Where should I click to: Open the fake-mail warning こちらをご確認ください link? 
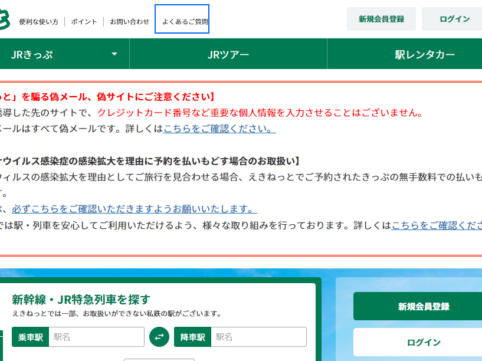pos(219,129)
